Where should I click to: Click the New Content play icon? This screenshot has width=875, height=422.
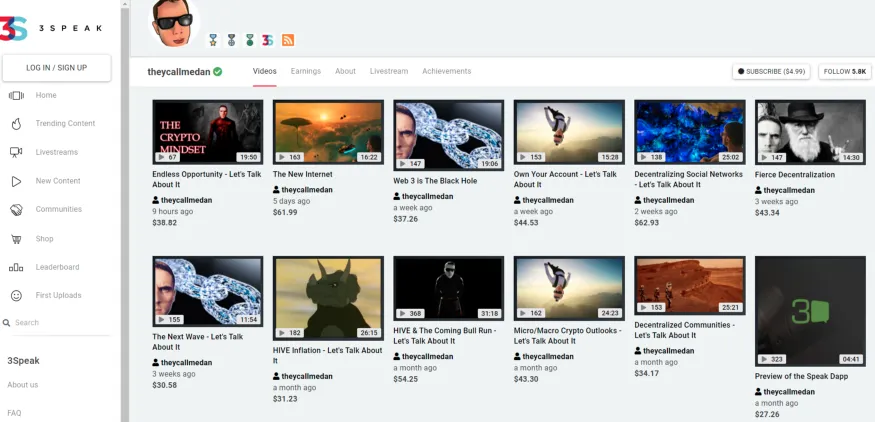pos(16,181)
